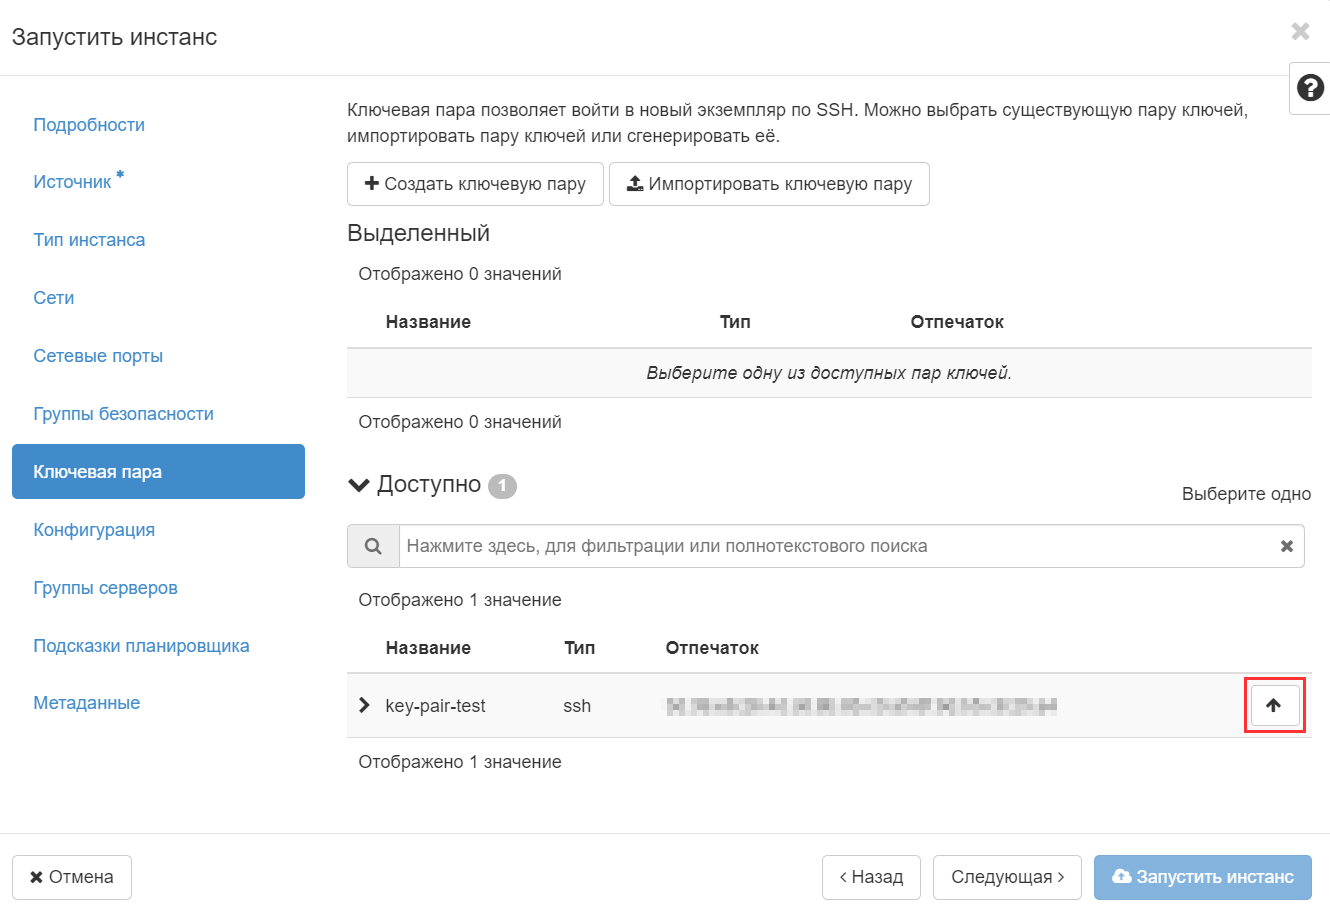This screenshot has width=1330, height=911.
Task: Click the magnifier icon in the search bar
Action: point(373,546)
